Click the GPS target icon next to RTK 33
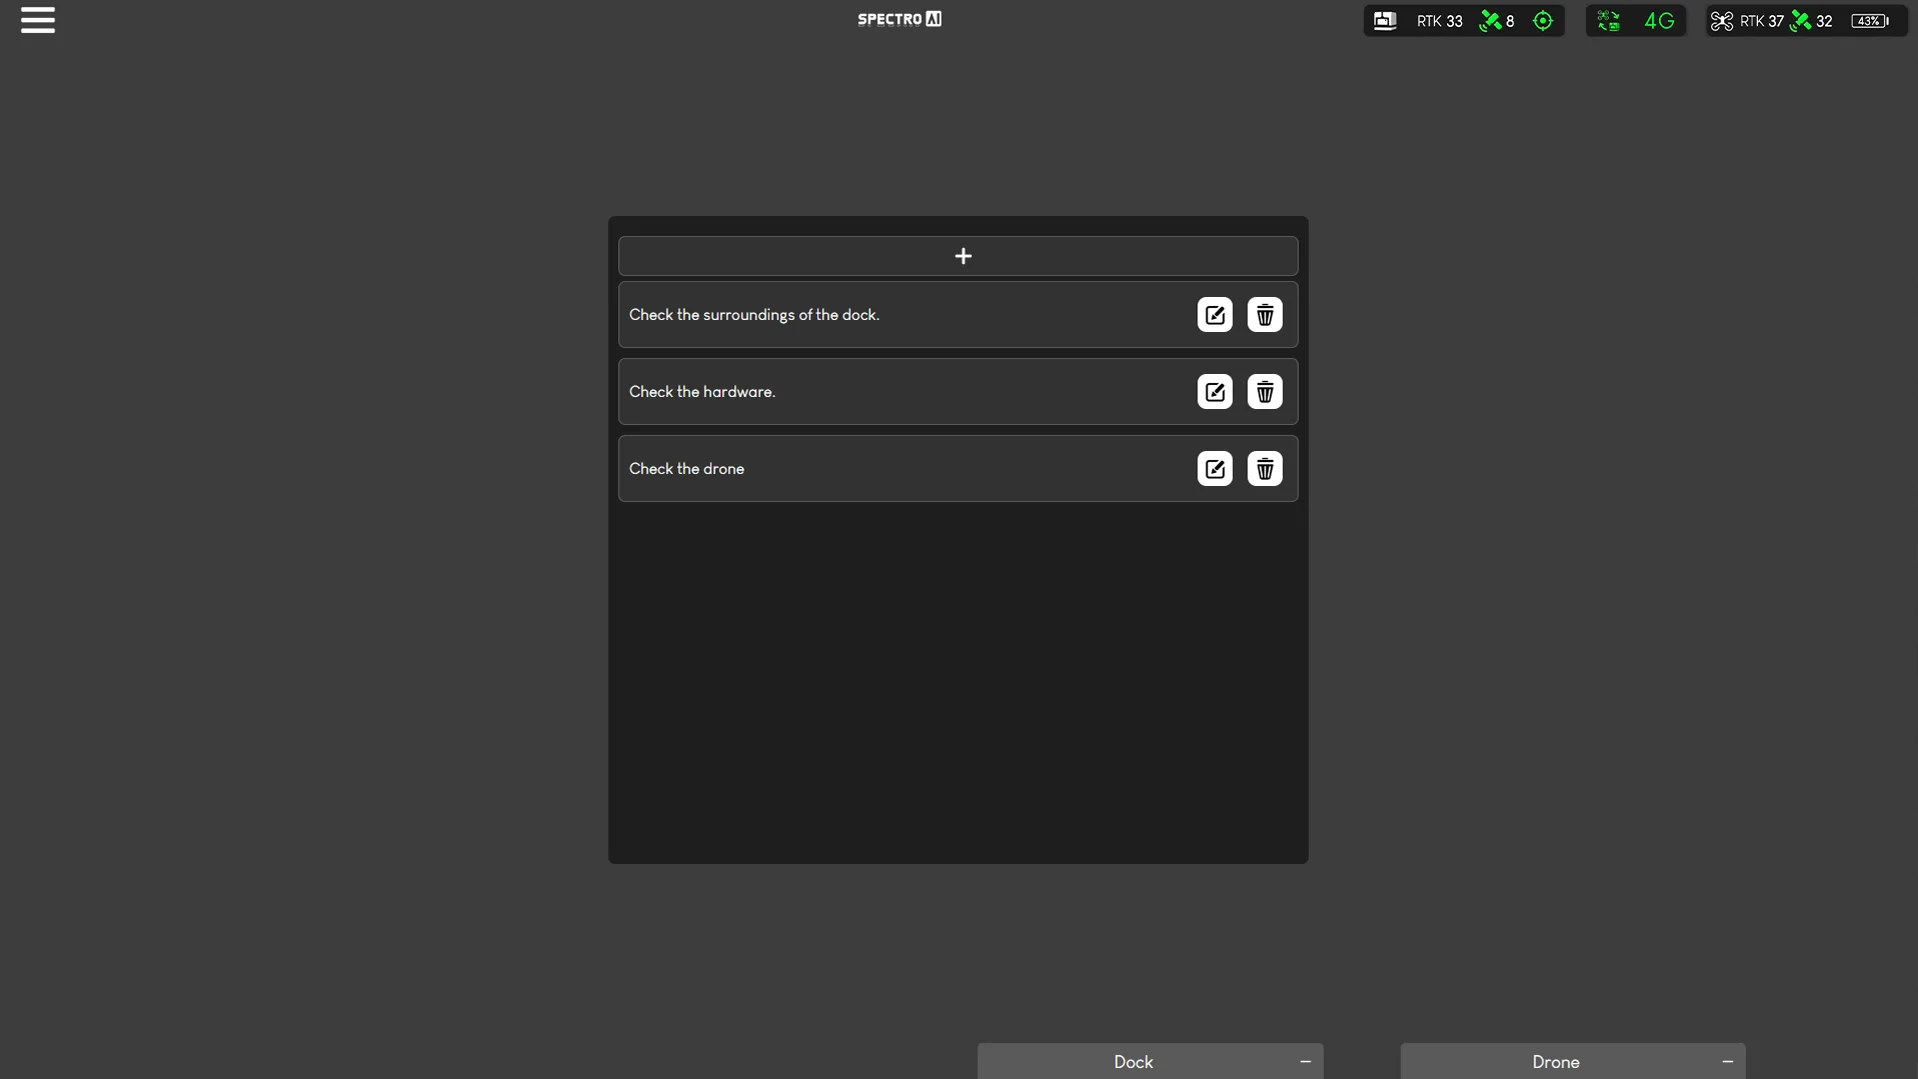The height and width of the screenshot is (1079, 1918). tap(1542, 20)
